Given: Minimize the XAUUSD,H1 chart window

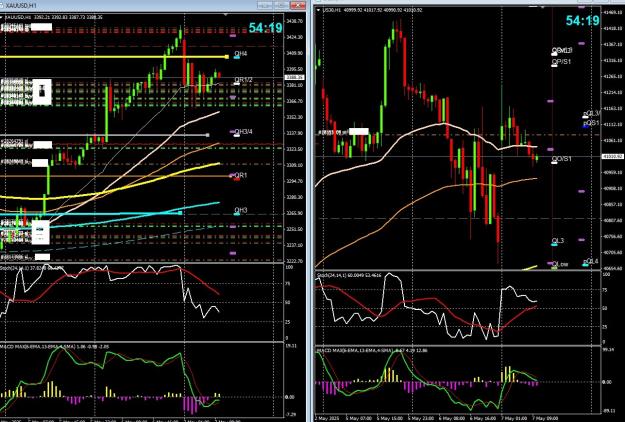Looking at the screenshot, I should point(264,6).
